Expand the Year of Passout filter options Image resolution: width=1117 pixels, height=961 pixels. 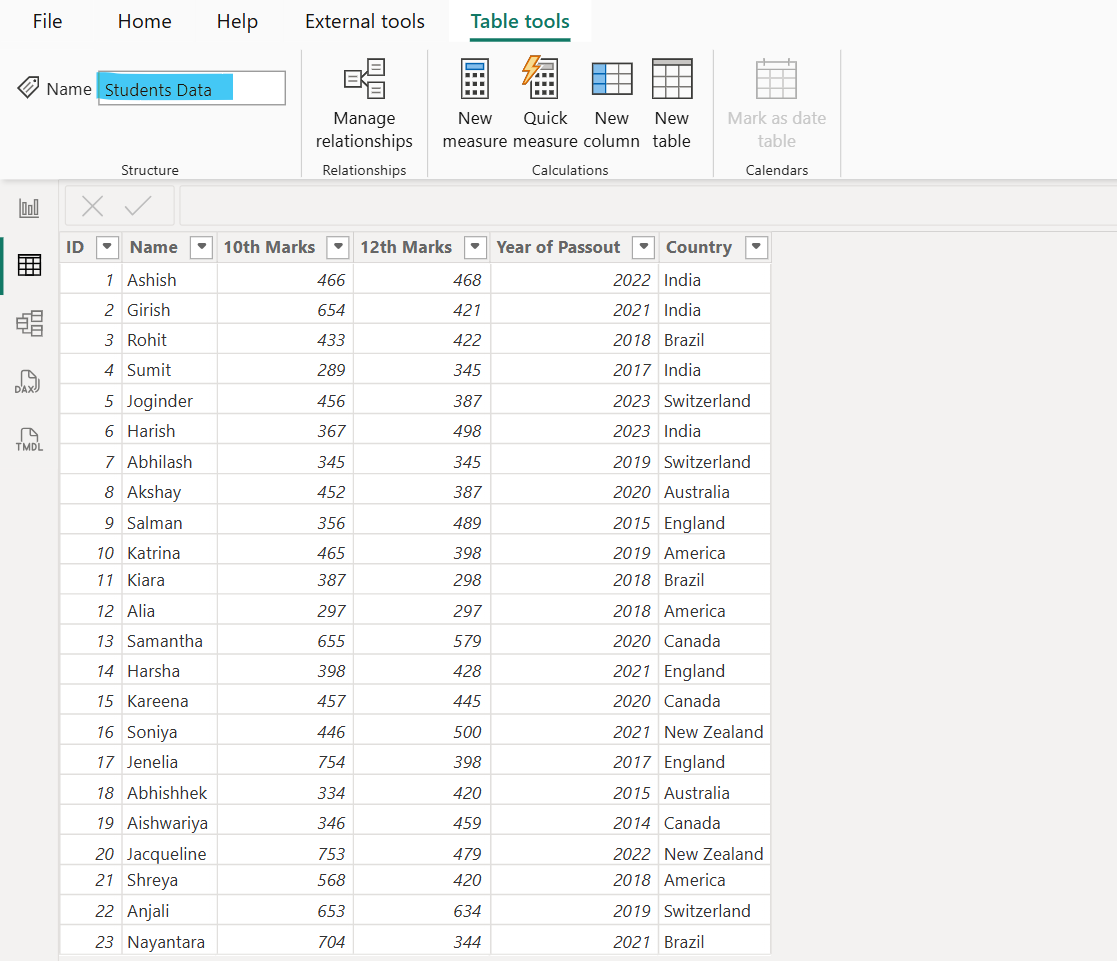(x=642, y=247)
